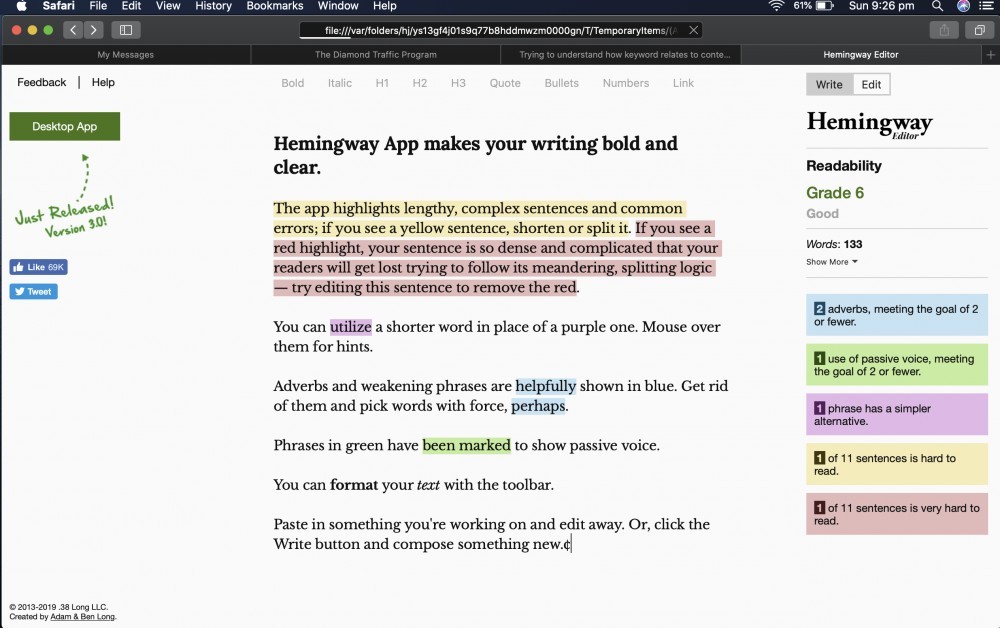Stop loading with the address bar X
This screenshot has height=628, width=1000.
(693, 30)
